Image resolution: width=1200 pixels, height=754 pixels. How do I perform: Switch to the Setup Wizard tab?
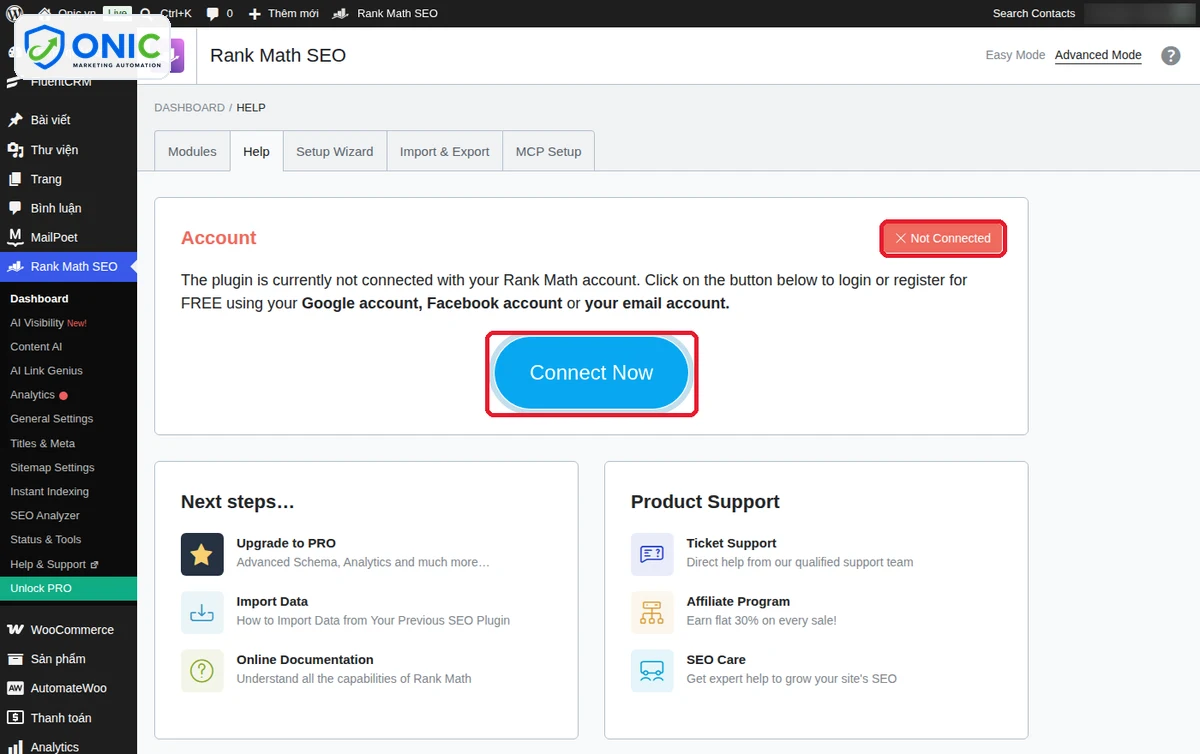click(334, 151)
